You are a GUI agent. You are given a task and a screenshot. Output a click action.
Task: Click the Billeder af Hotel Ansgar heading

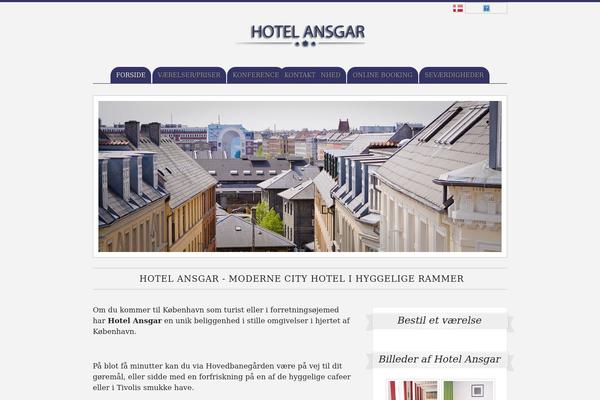[x=439, y=359]
